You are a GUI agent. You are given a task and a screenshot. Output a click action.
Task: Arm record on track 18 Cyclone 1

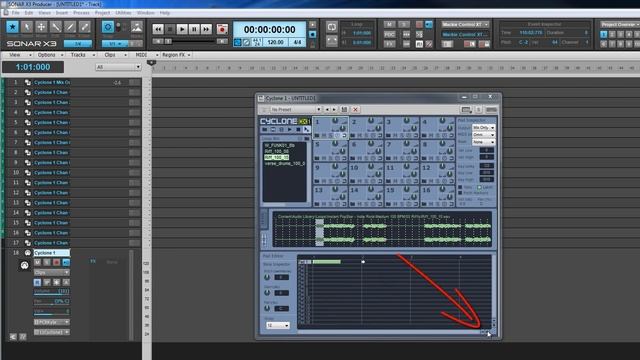click(56, 262)
